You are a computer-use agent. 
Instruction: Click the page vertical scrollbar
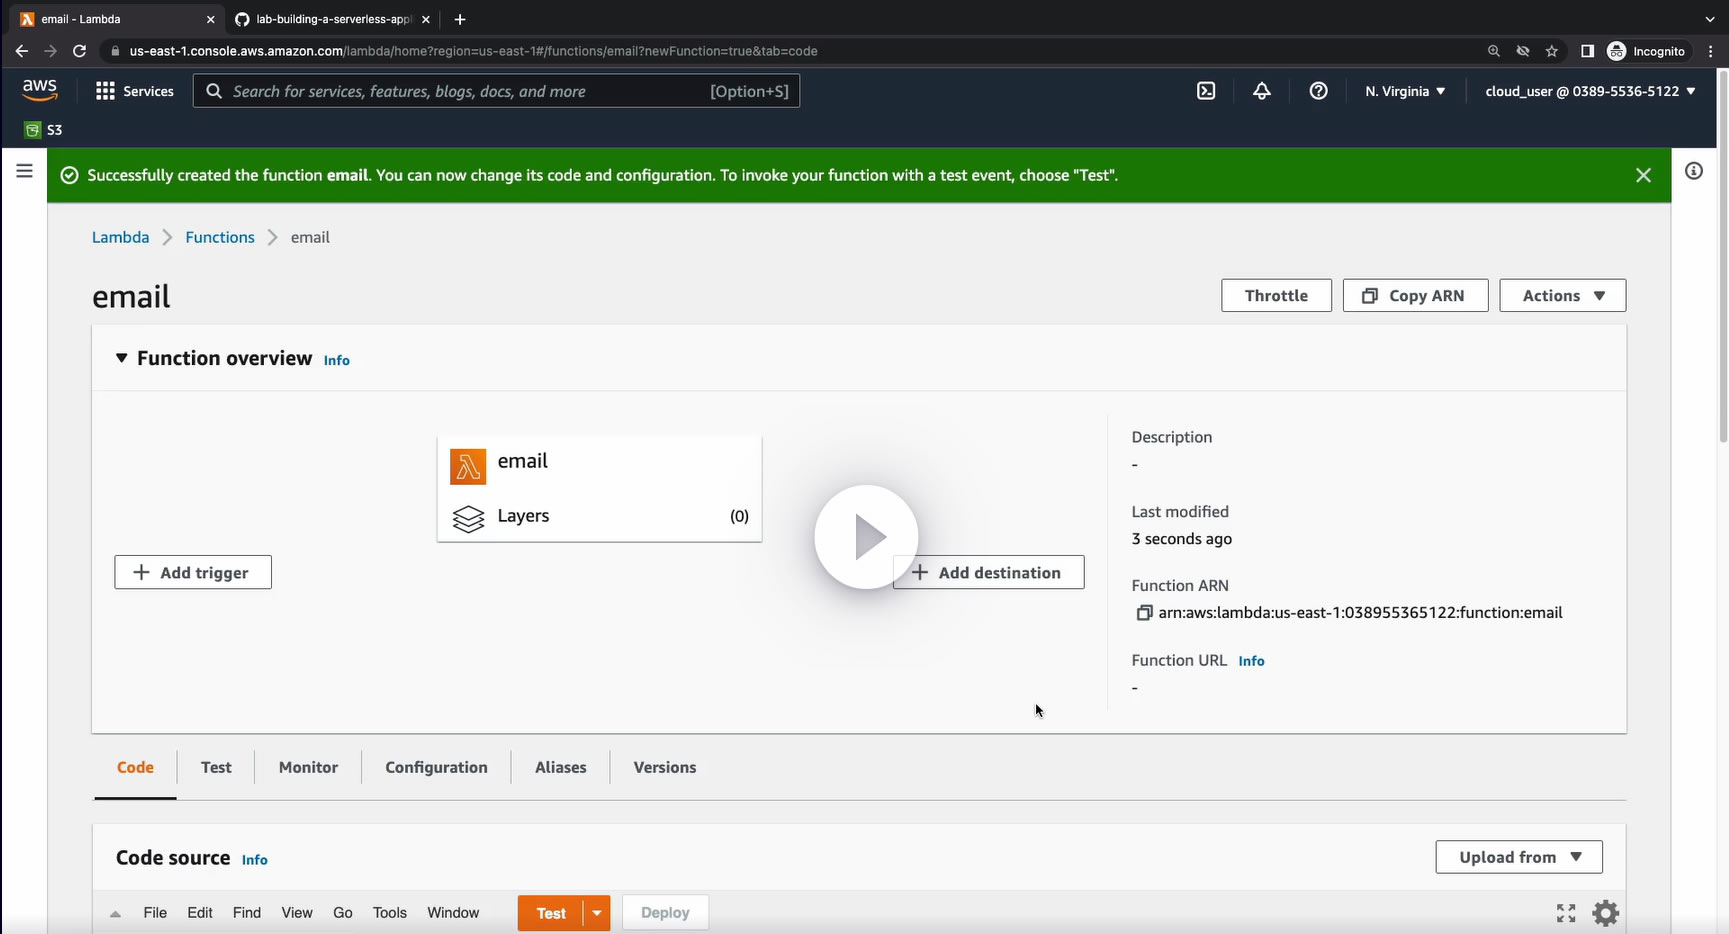1722,255
